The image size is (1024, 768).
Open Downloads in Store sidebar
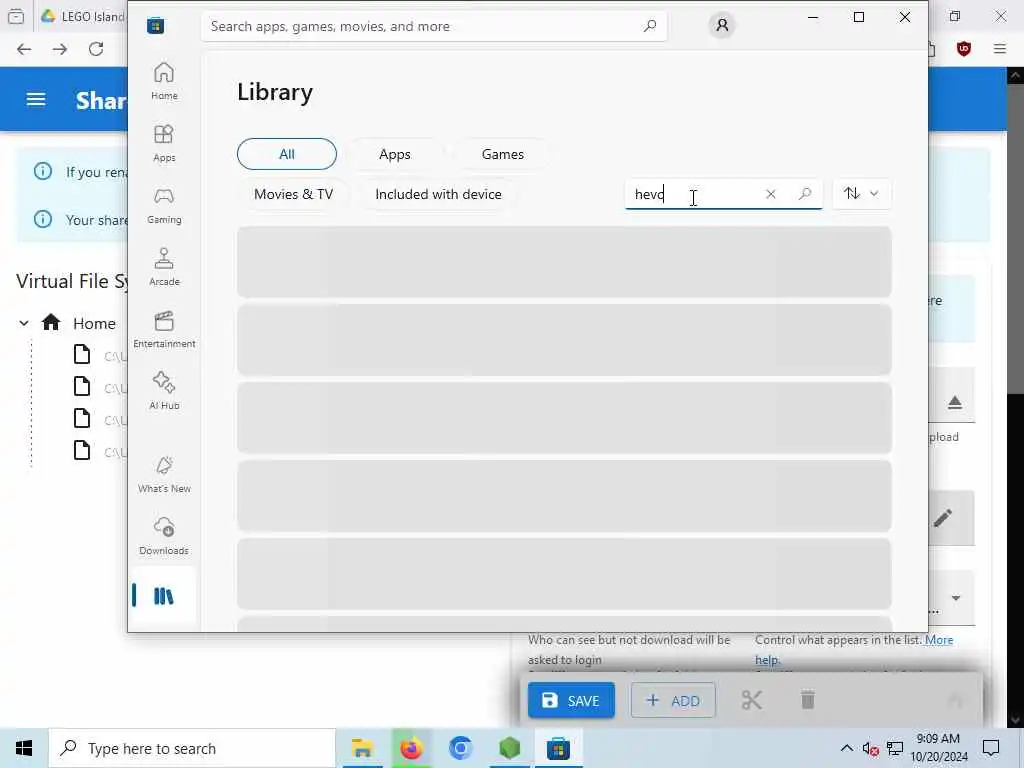[x=164, y=536]
